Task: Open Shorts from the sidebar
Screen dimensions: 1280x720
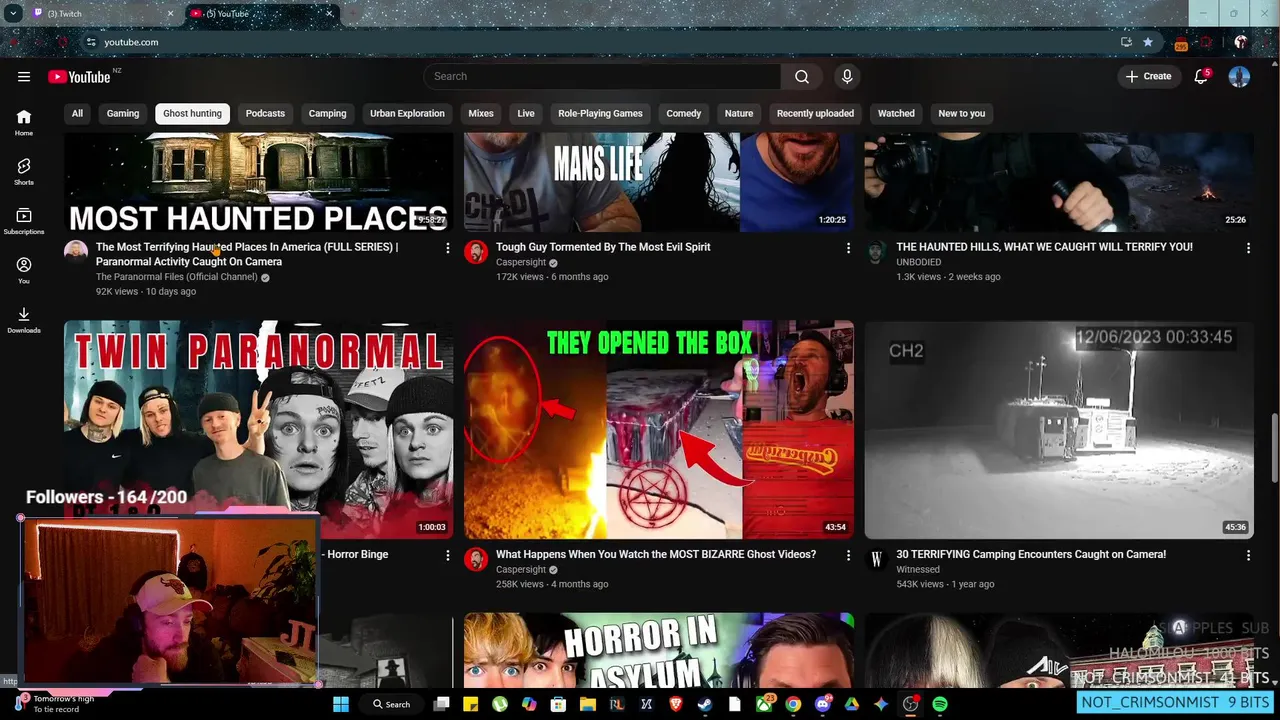Action: (x=24, y=171)
